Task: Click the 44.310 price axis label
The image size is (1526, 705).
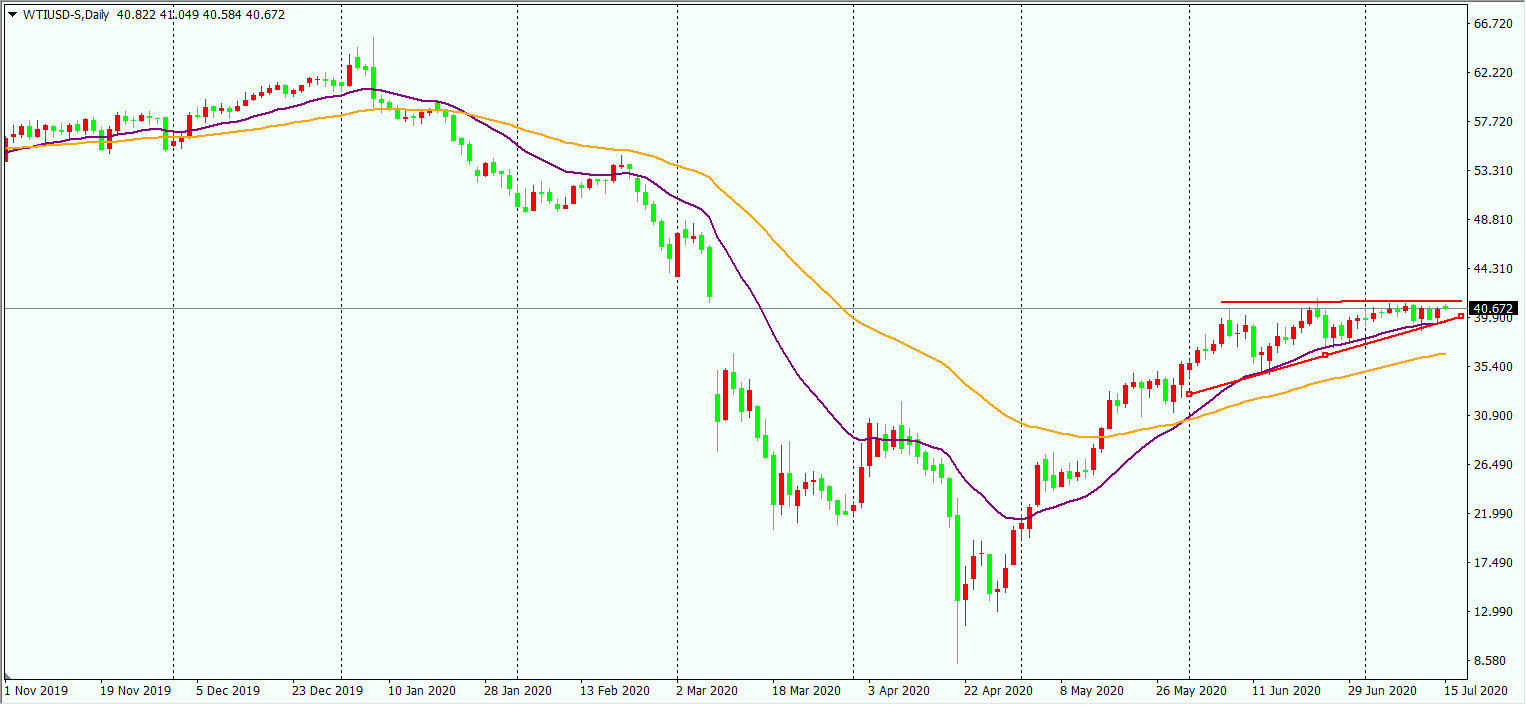Action: 1493,268
